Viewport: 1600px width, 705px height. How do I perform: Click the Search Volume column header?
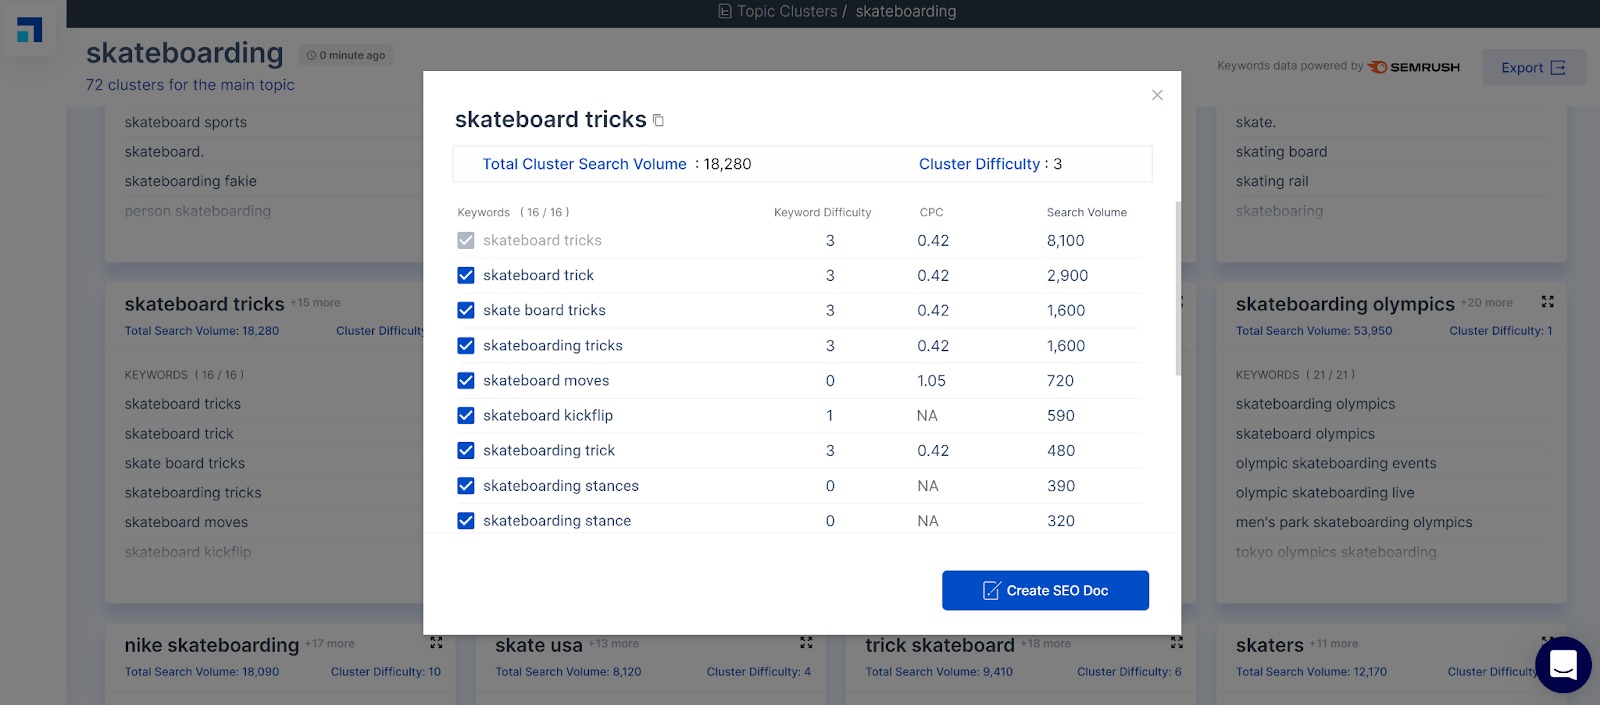(1086, 212)
